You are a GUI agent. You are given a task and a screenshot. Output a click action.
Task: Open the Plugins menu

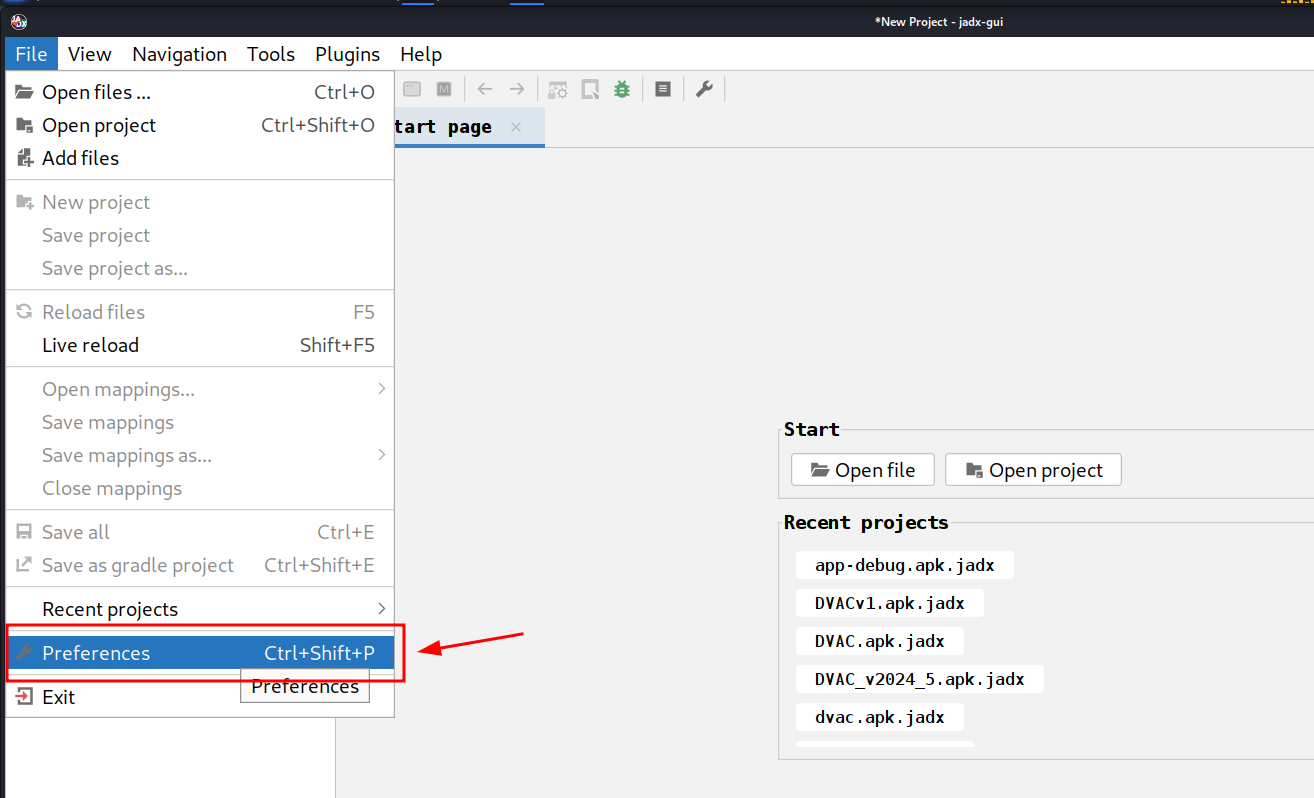pyautogui.click(x=347, y=54)
